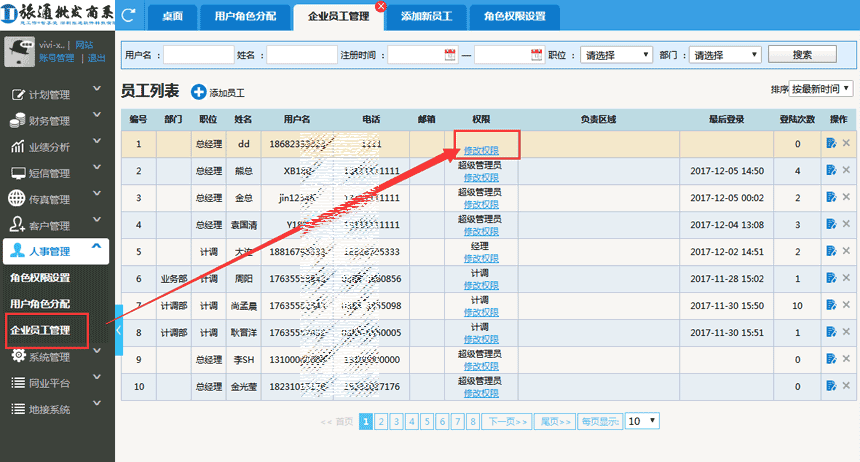The height and width of the screenshot is (462, 860).
Task: Open the 排序 sort order dropdown
Action: (821, 89)
